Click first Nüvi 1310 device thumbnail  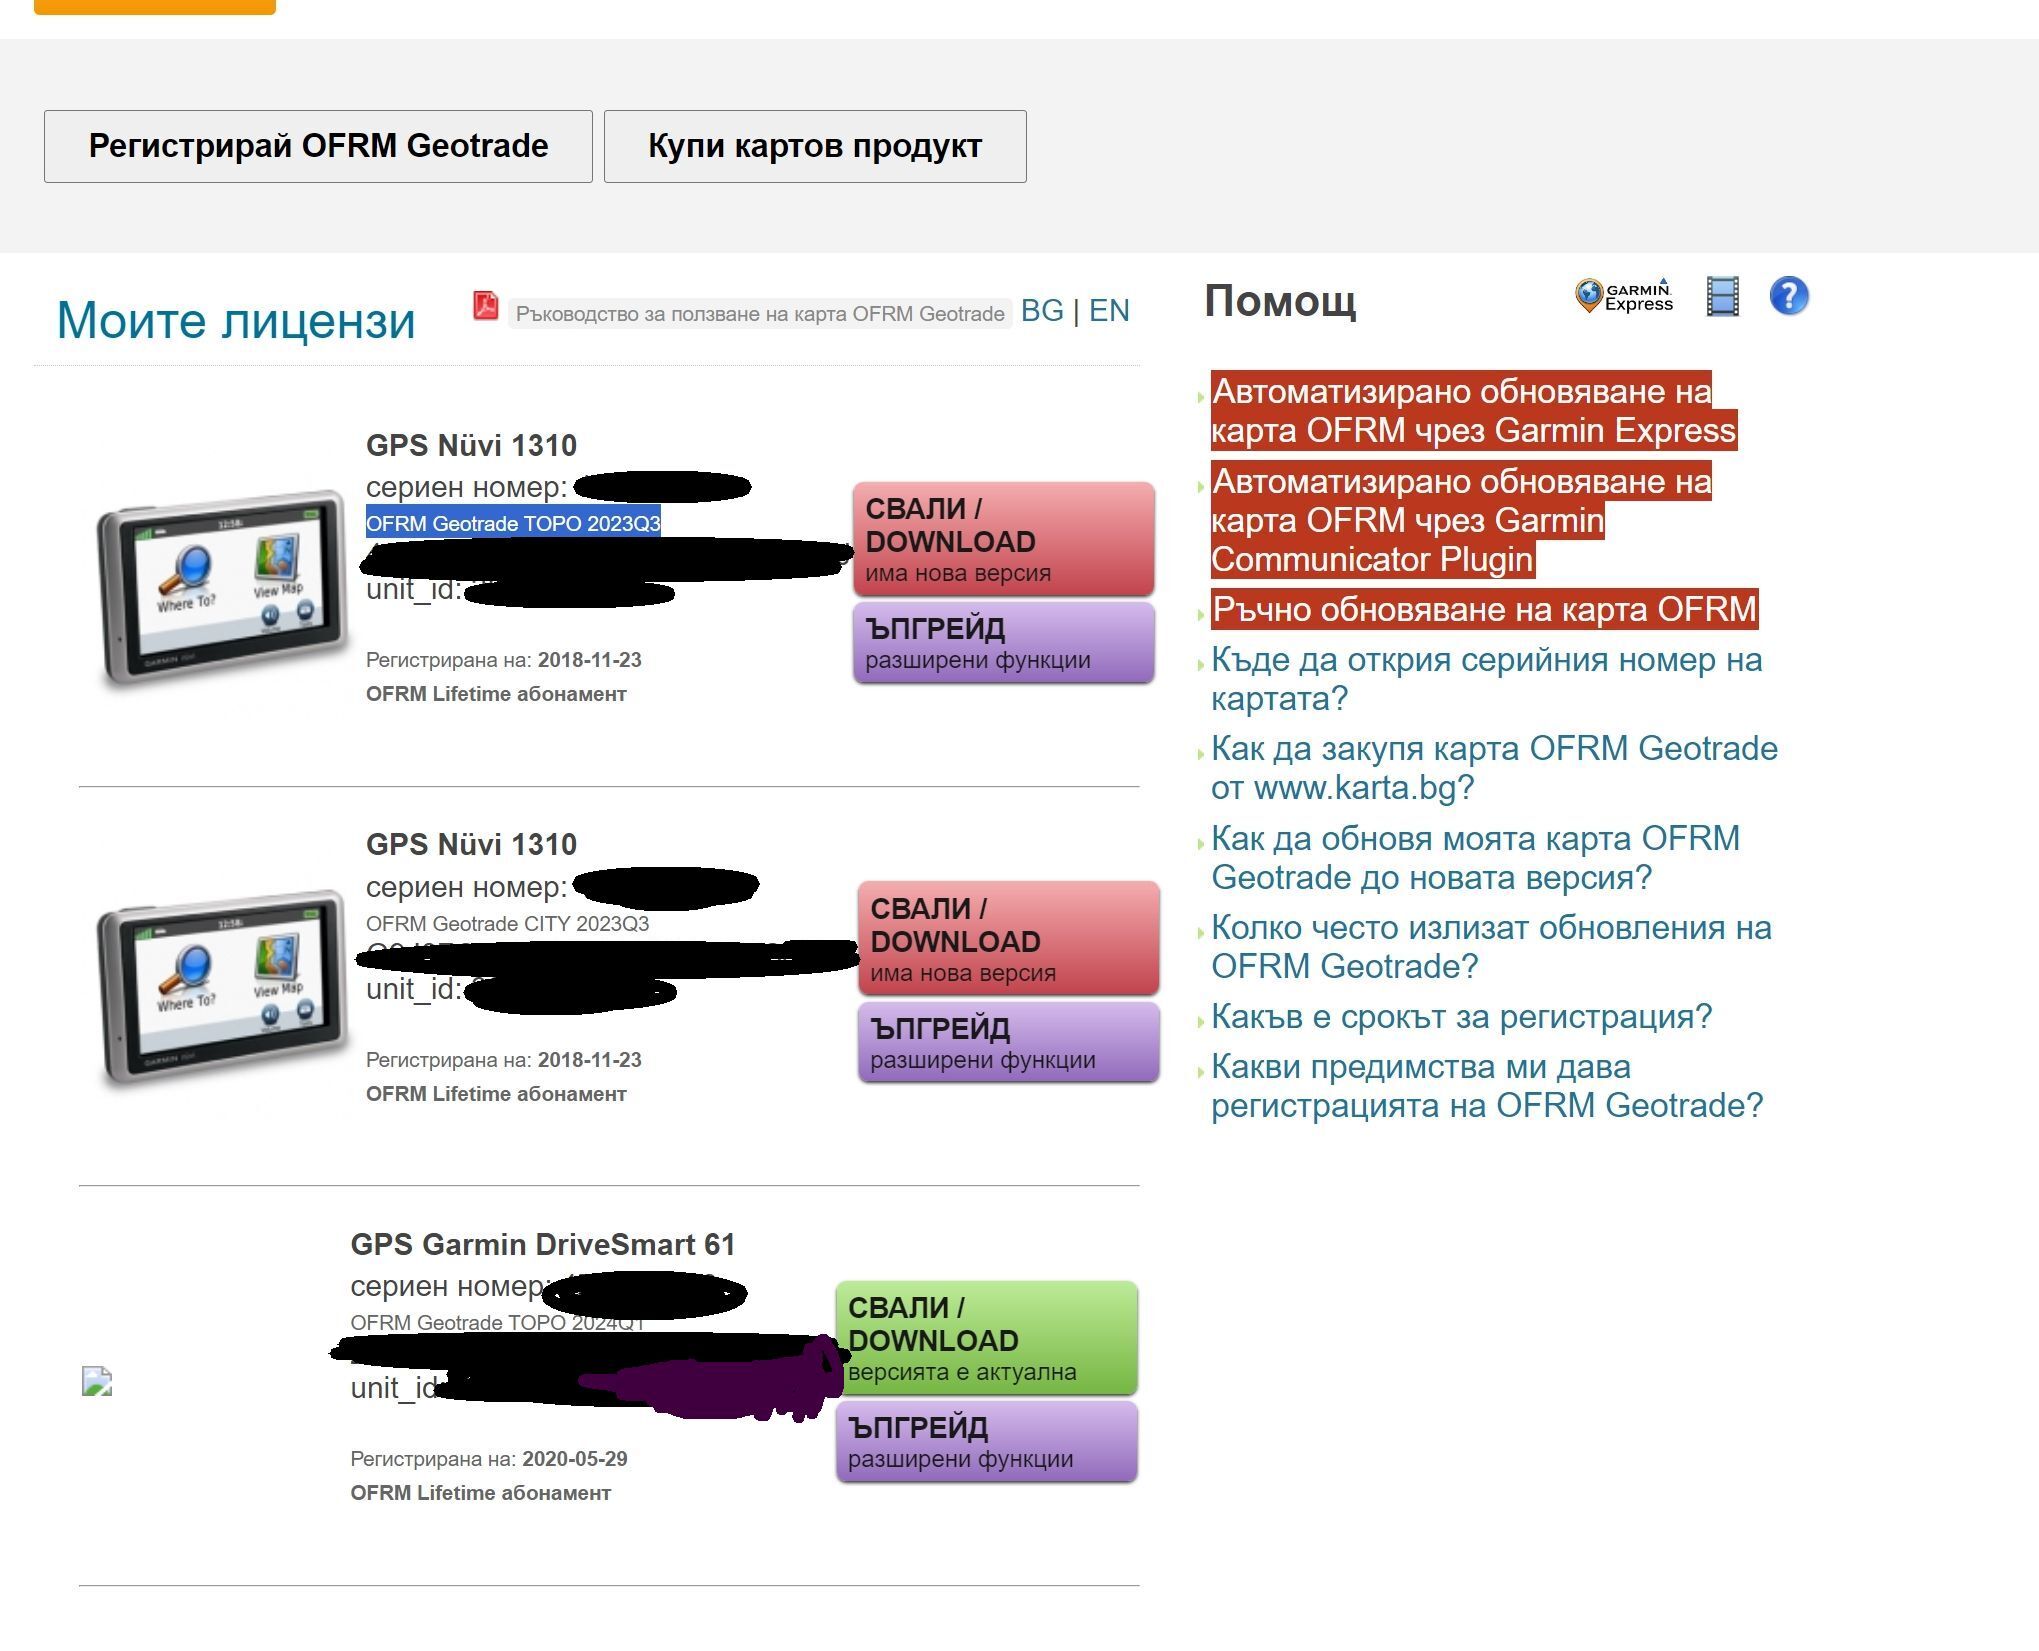(x=221, y=587)
